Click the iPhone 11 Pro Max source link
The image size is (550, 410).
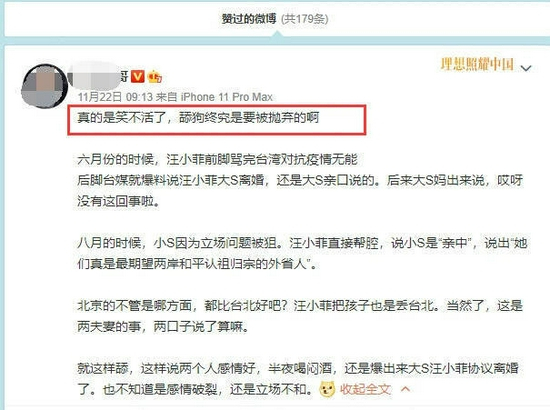[227, 97]
